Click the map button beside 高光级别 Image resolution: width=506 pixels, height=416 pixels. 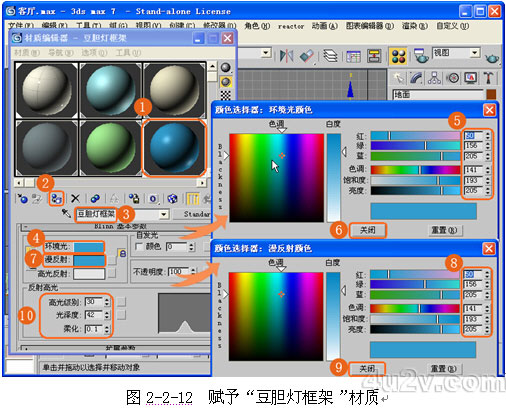121,302
